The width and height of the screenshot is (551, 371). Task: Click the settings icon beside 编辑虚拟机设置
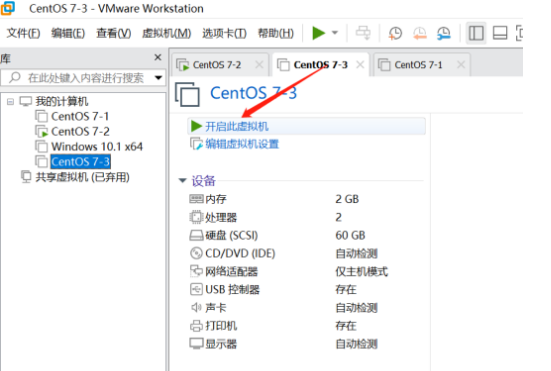pyautogui.click(x=196, y=144)
